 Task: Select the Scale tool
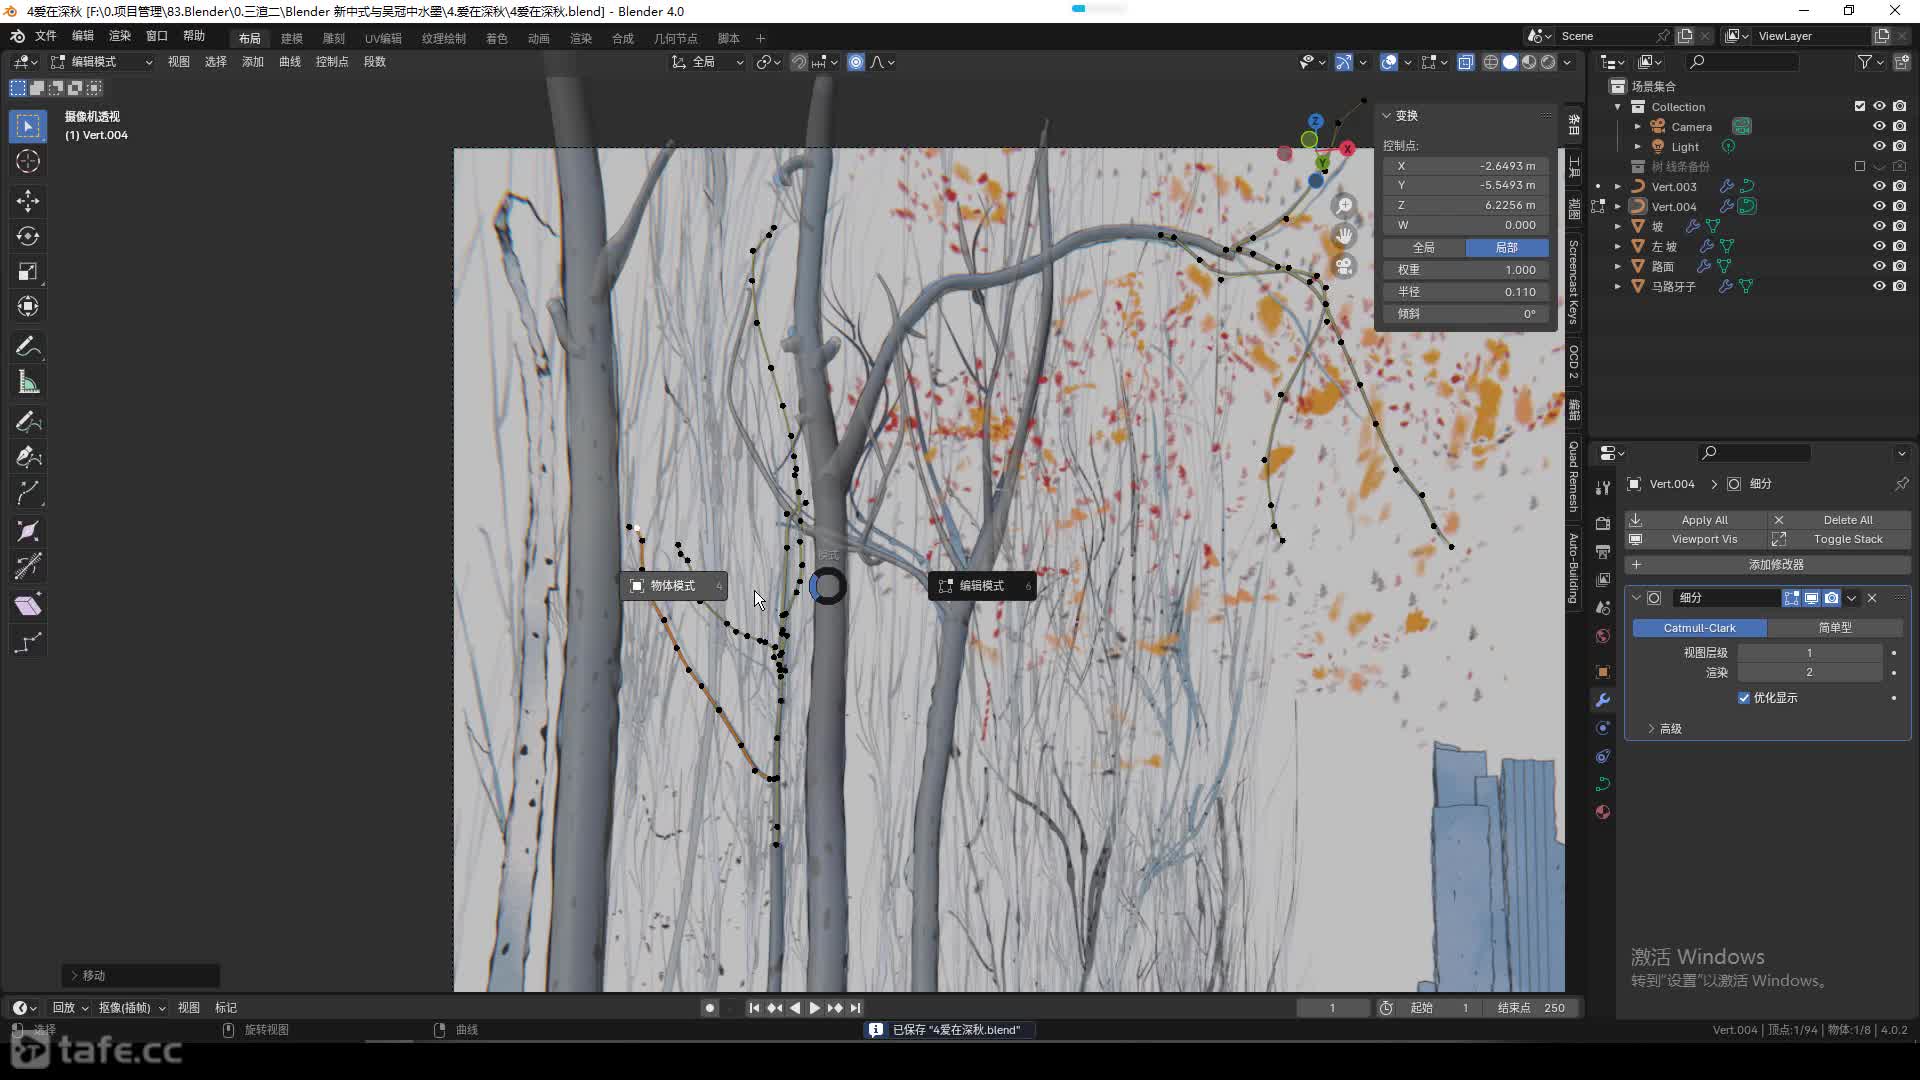click(x=28, y=271)
